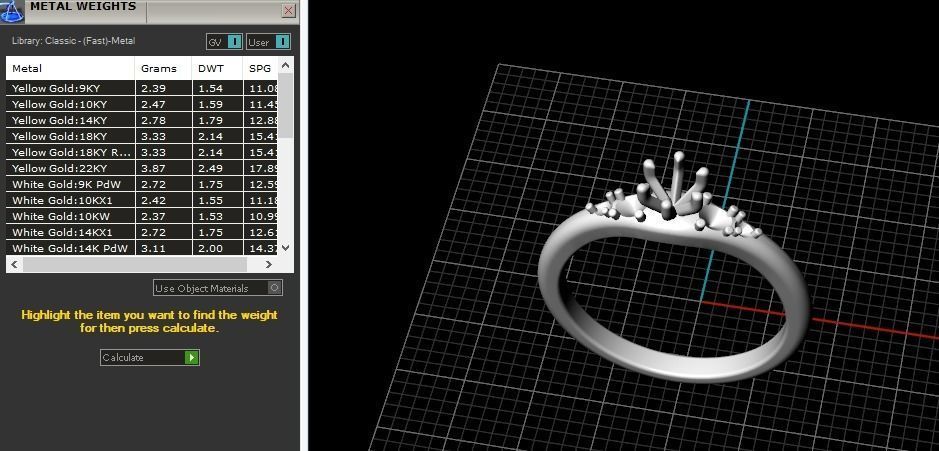Click the horizontal scroll left arrow

14,264
